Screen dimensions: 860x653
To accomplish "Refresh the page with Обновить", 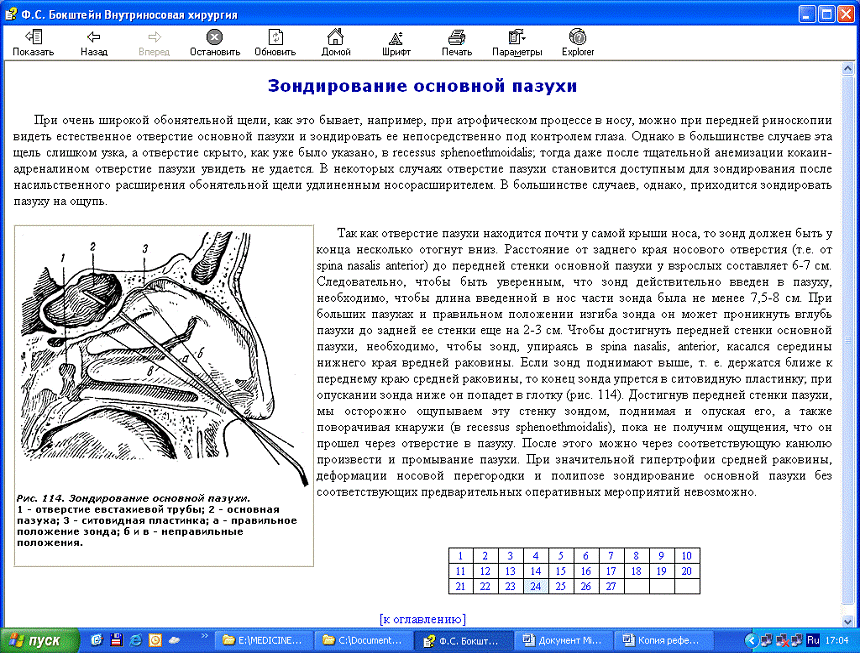I will click(x=275, y=42).
